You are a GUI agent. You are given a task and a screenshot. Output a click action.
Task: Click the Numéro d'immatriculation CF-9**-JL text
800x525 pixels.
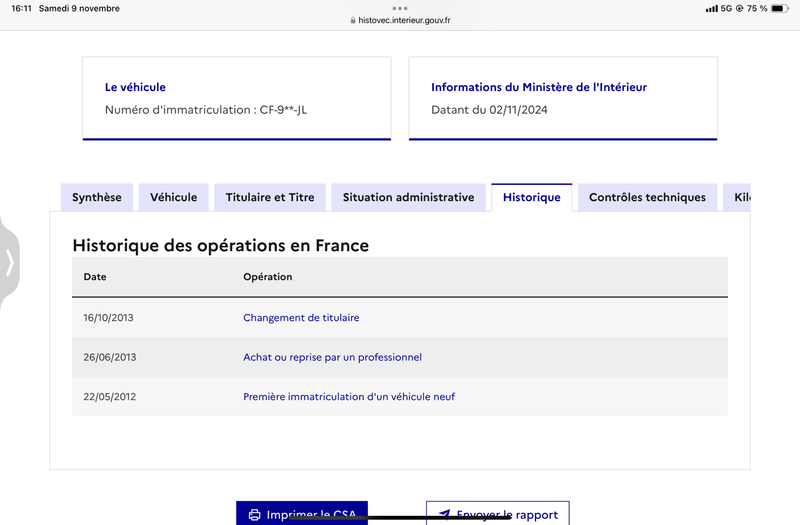coord(206,110)
